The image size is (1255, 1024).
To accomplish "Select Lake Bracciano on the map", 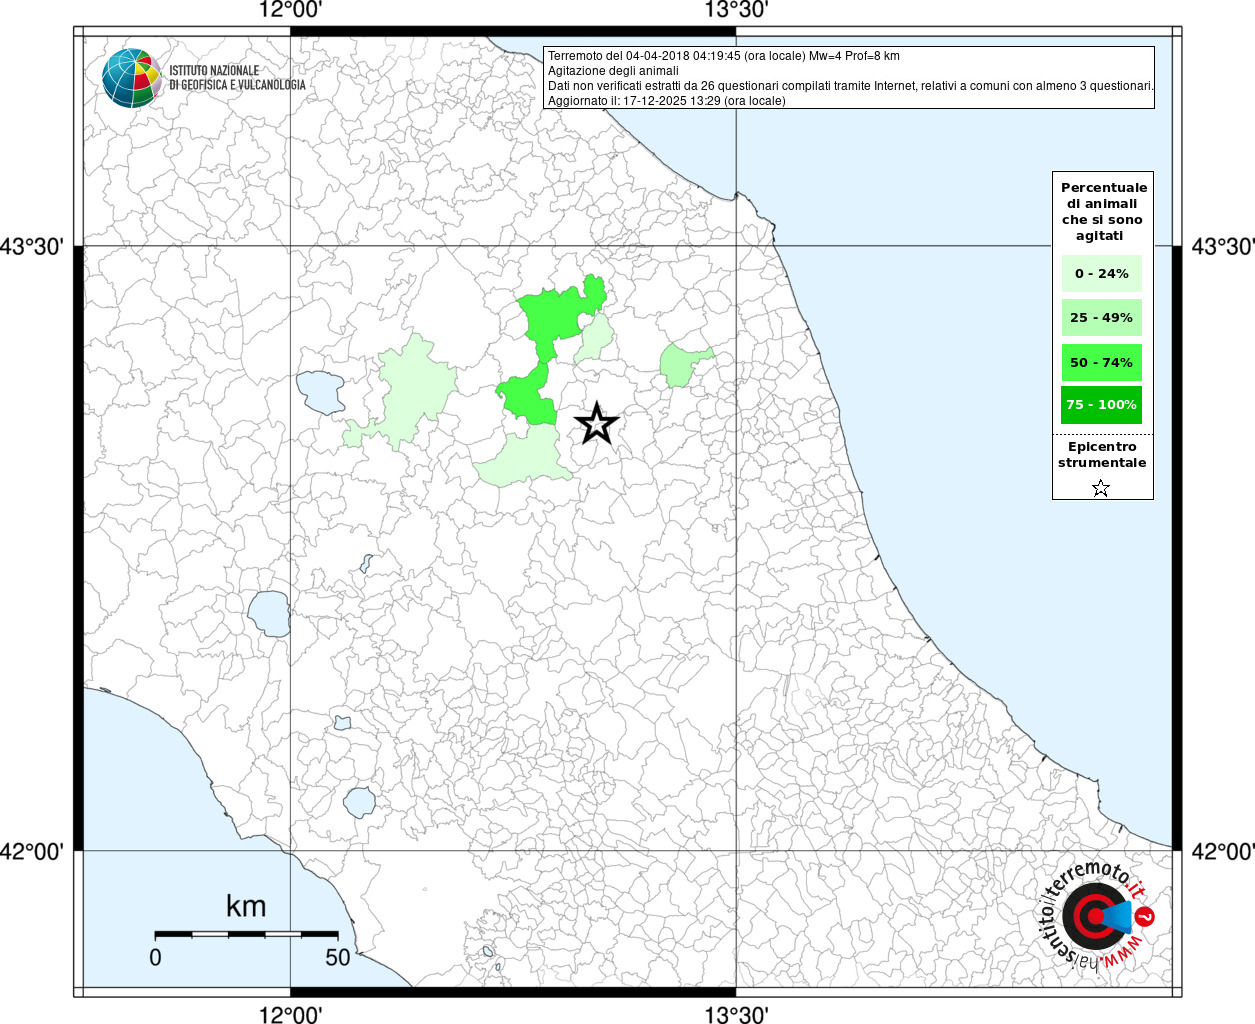I will click(359, 801).
